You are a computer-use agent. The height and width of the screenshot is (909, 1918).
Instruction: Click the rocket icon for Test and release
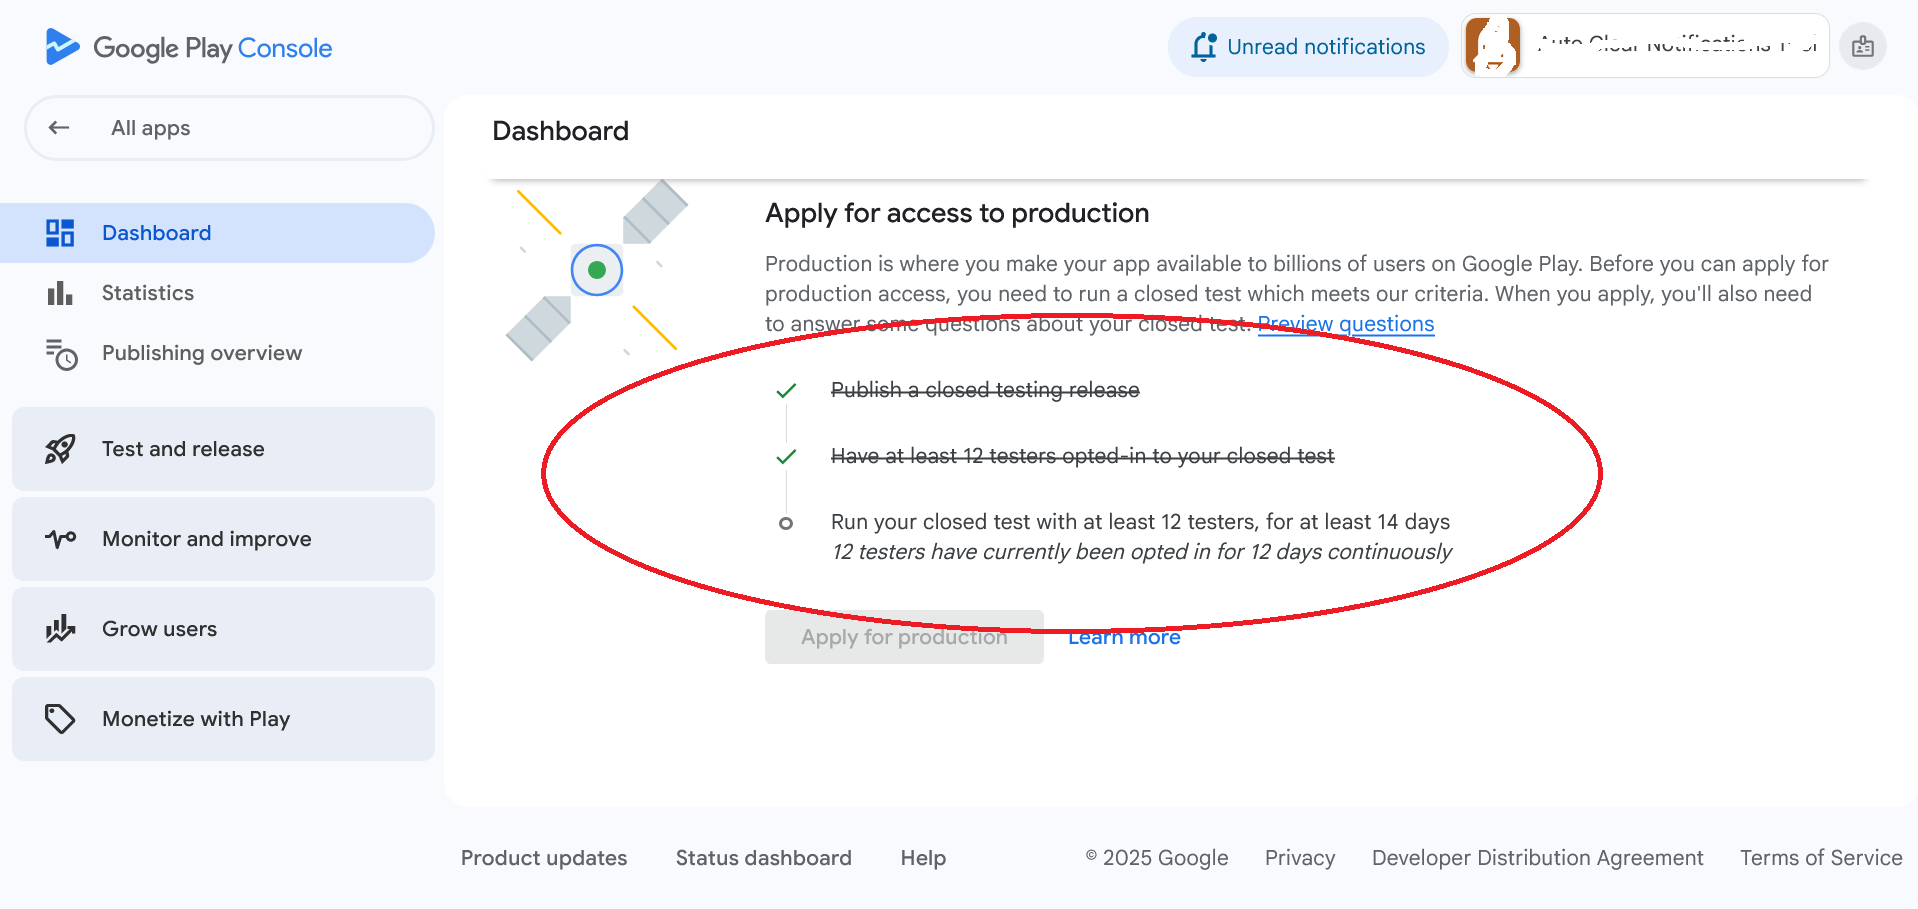tap(60, 449)
